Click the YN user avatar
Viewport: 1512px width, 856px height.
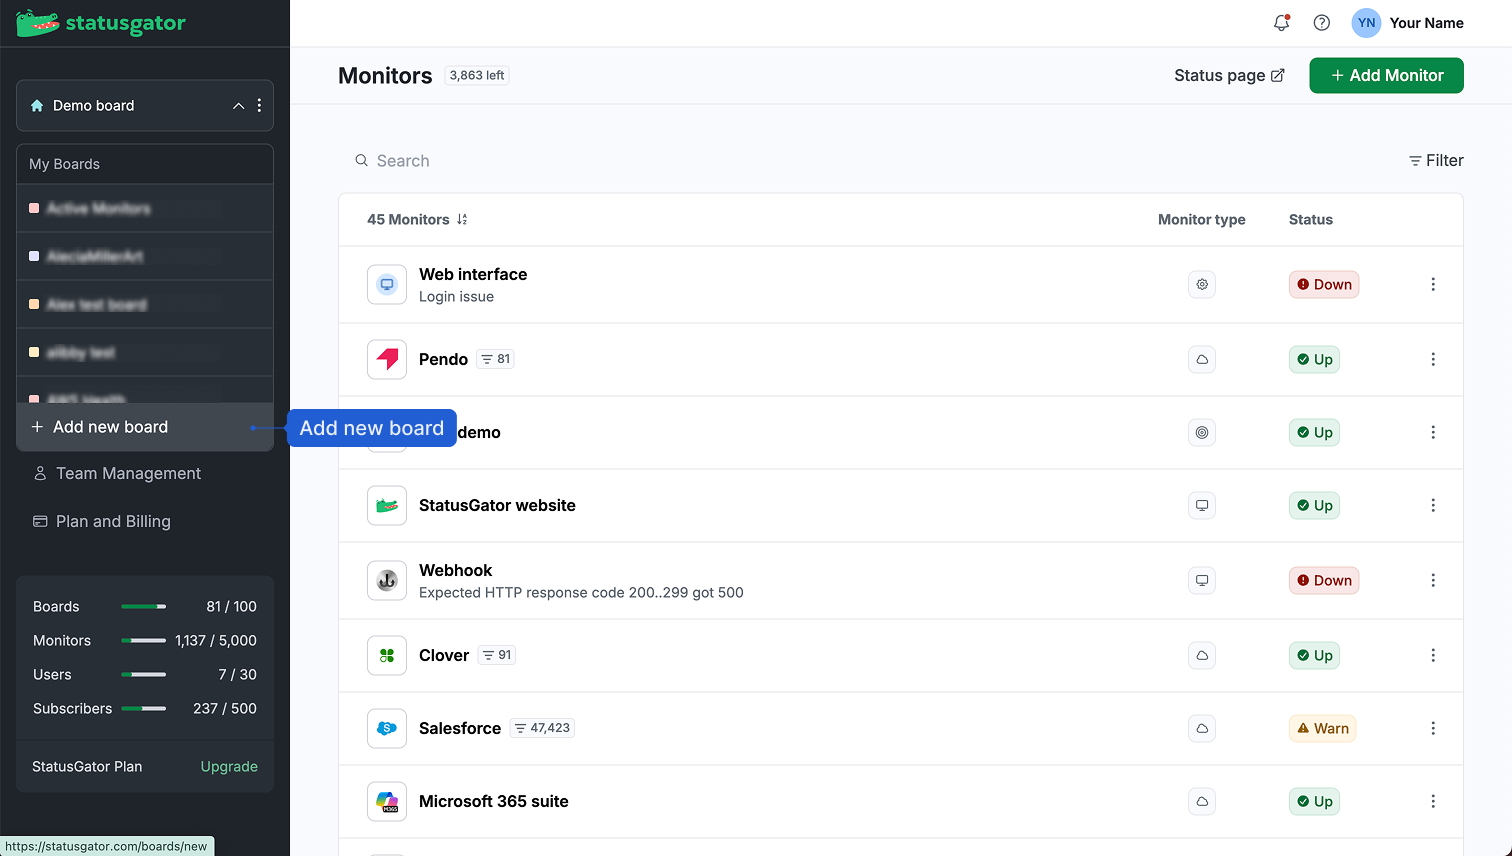1366,22
